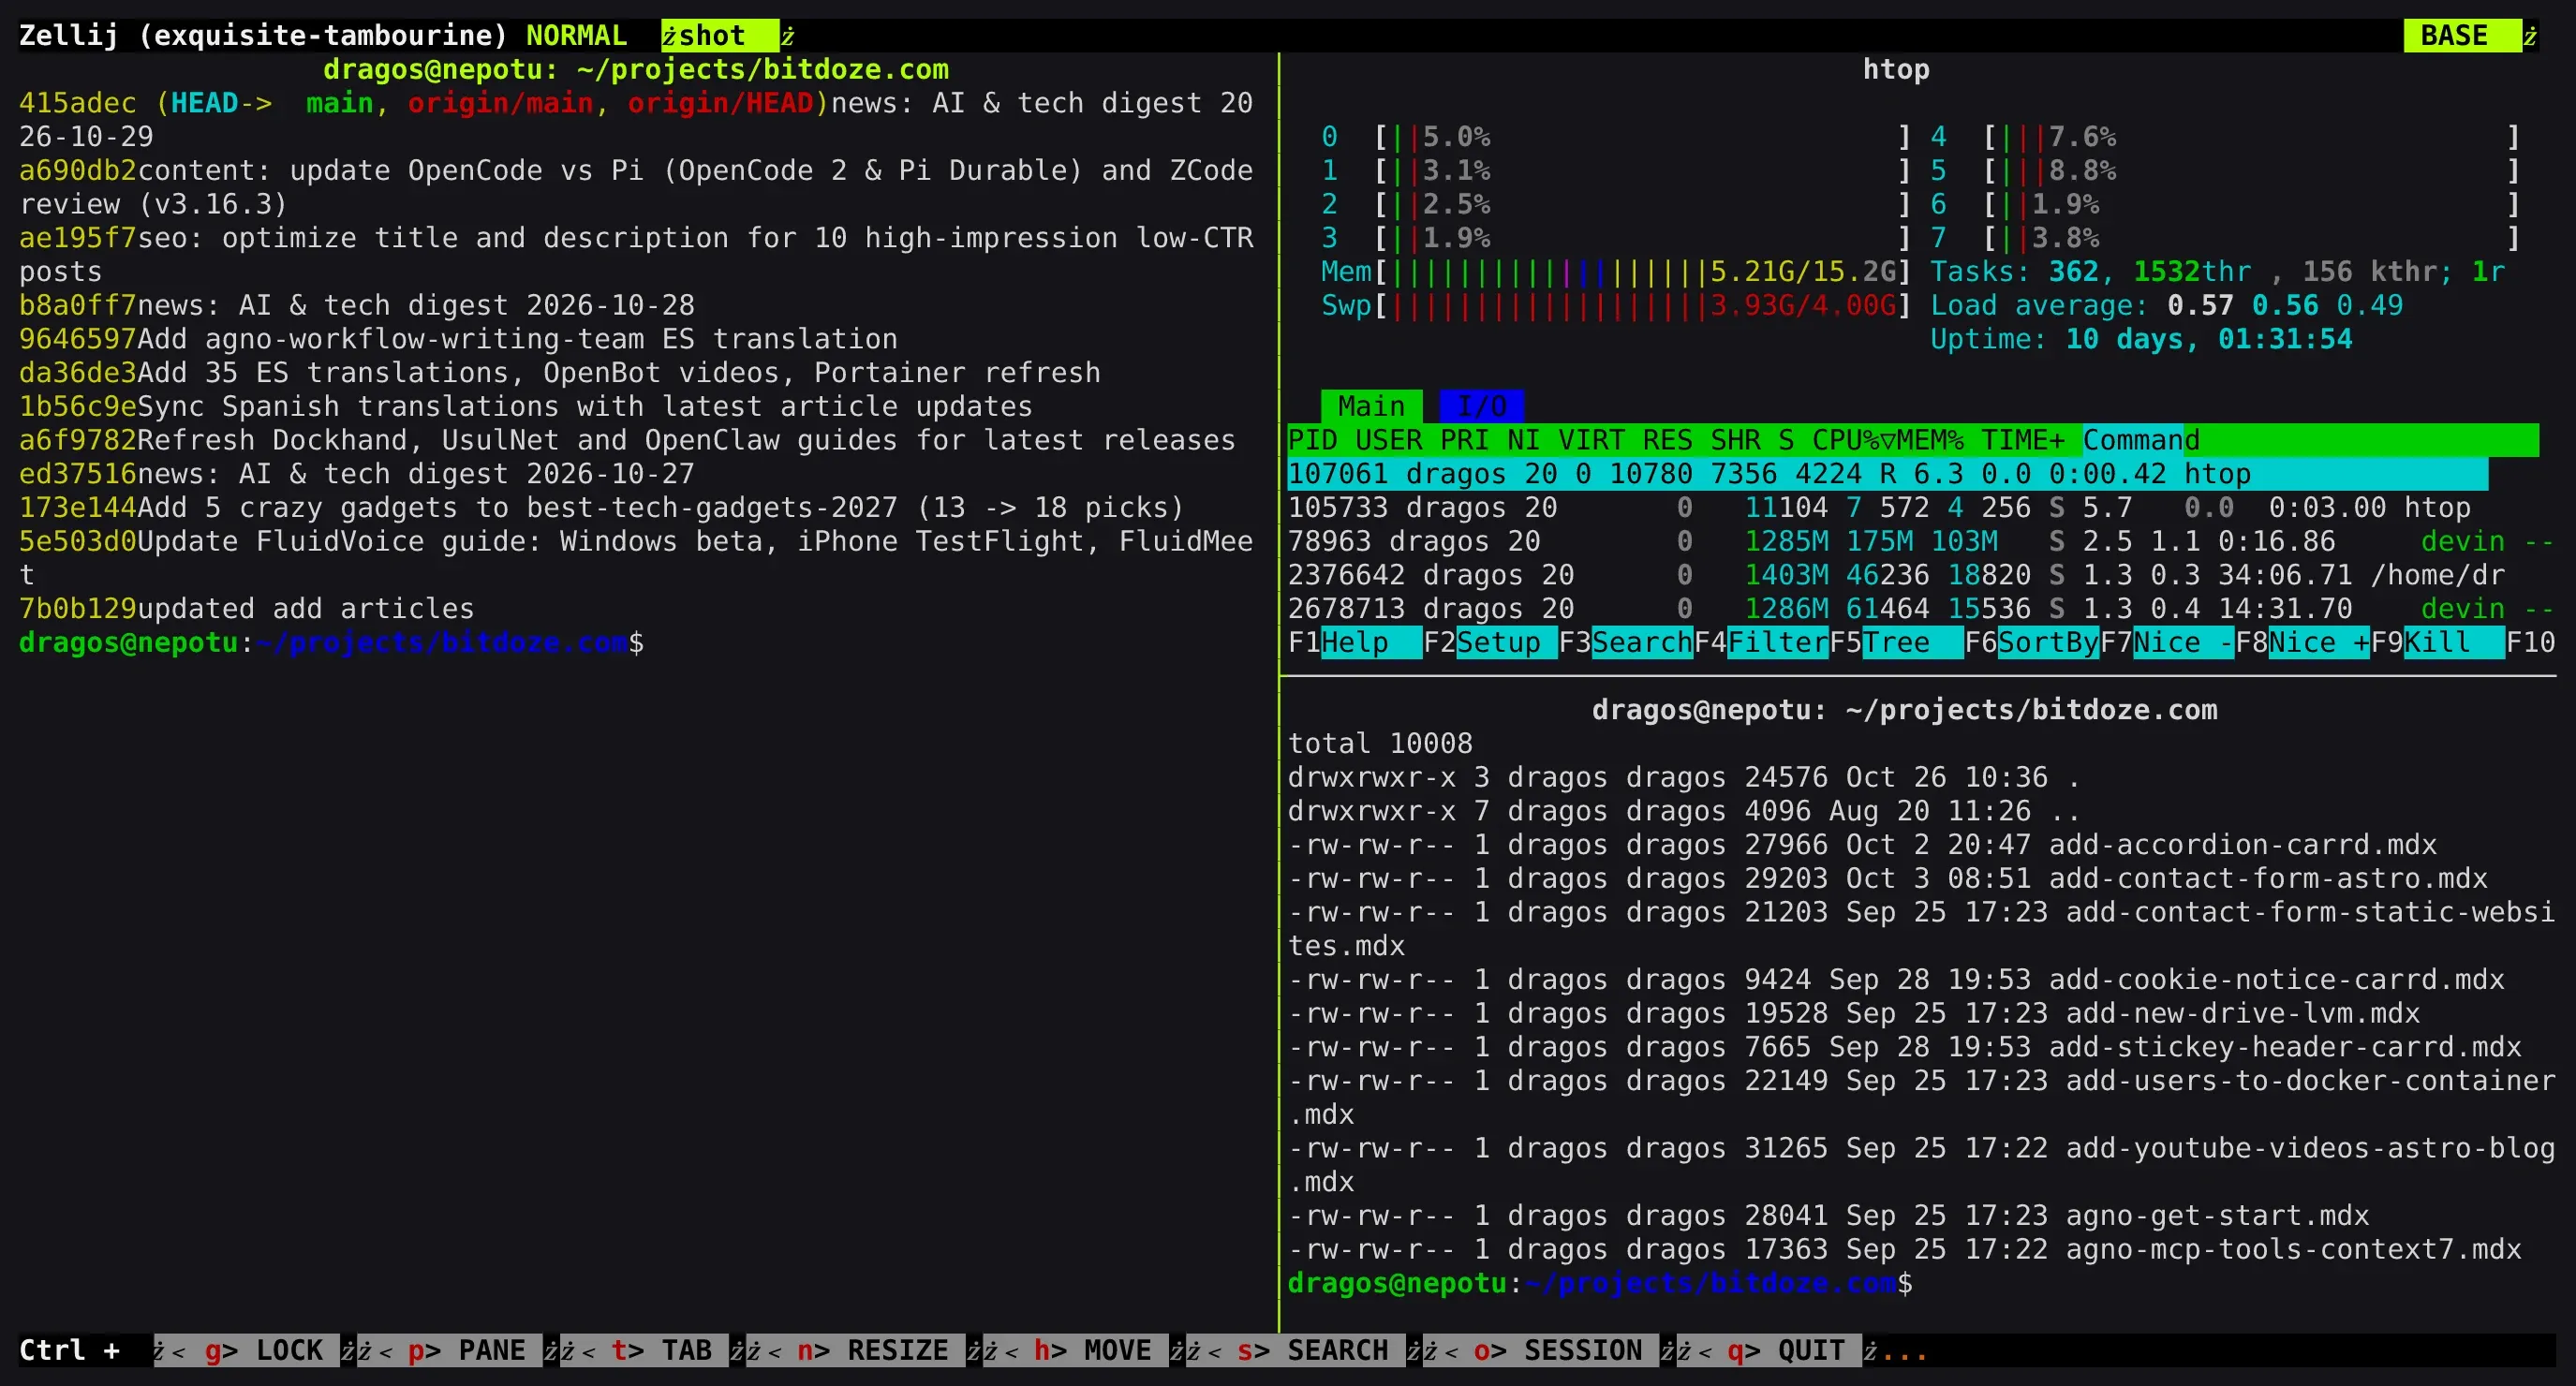Click the BASE mode indicator
The image size is (2576, 1386).
pyautogui.click(x=2461, y=35)
